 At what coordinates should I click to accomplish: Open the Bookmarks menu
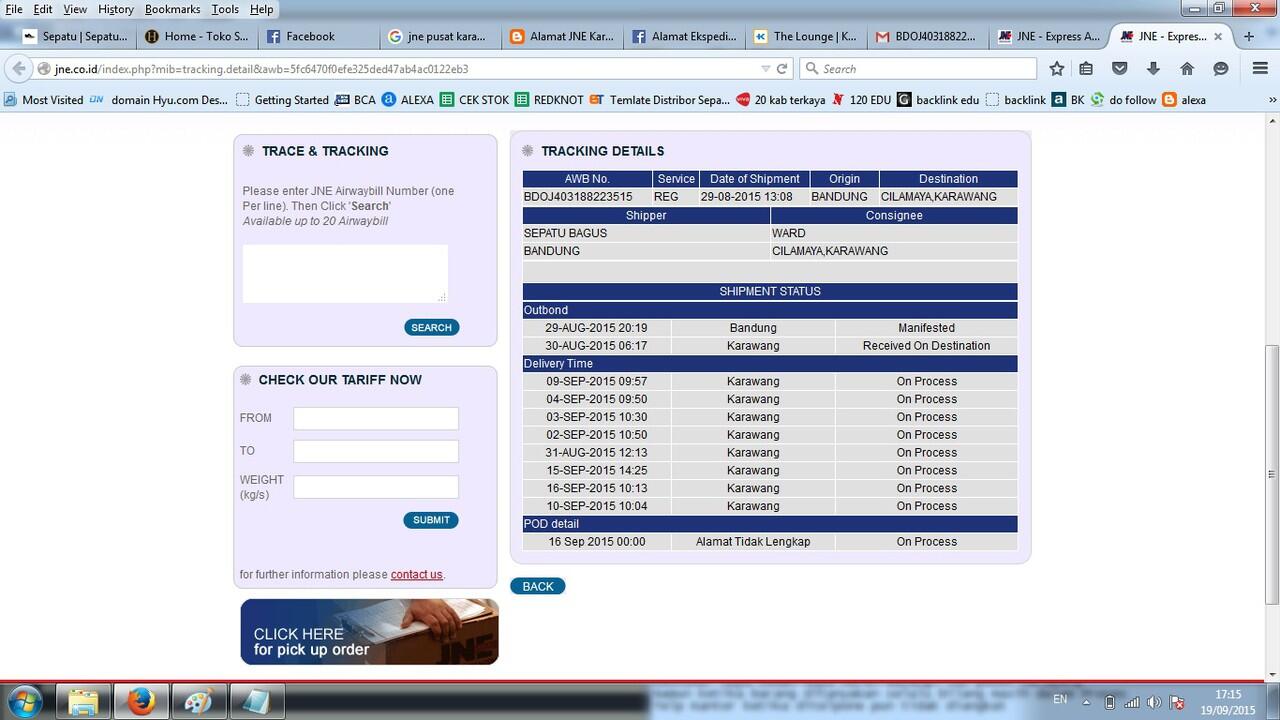(172, 9)
